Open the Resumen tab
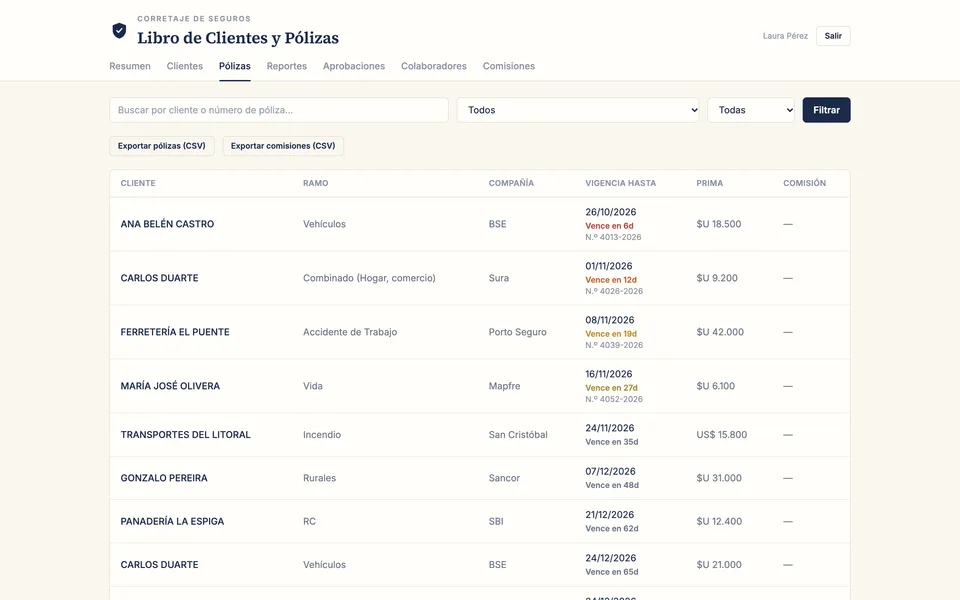 click(130, 66)
